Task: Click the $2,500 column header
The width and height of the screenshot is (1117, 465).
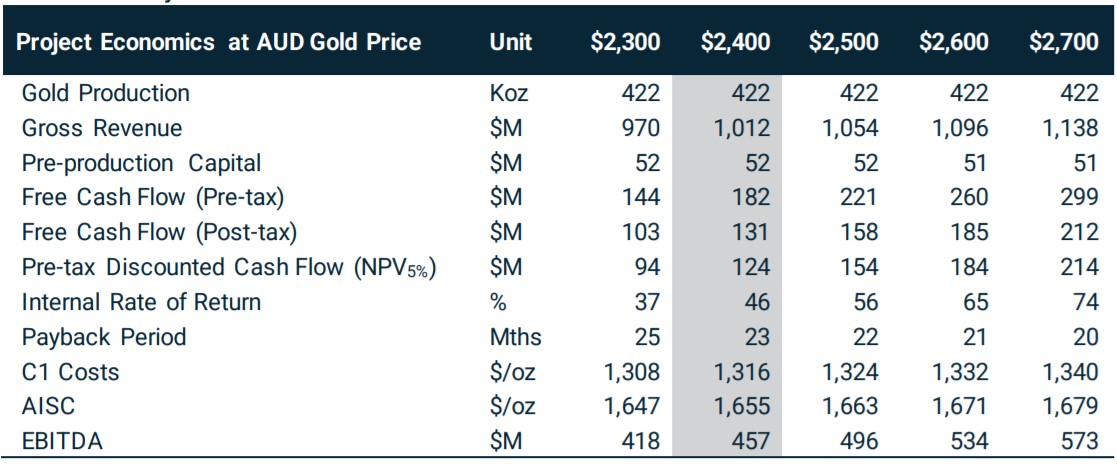Action: point(844,43)
